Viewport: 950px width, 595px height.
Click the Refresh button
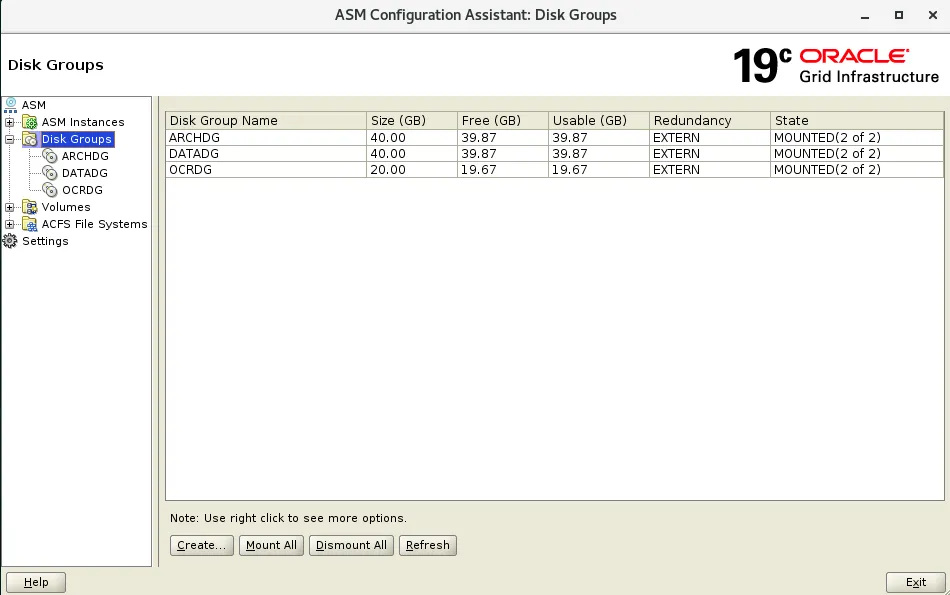click(x=428, y=545)
